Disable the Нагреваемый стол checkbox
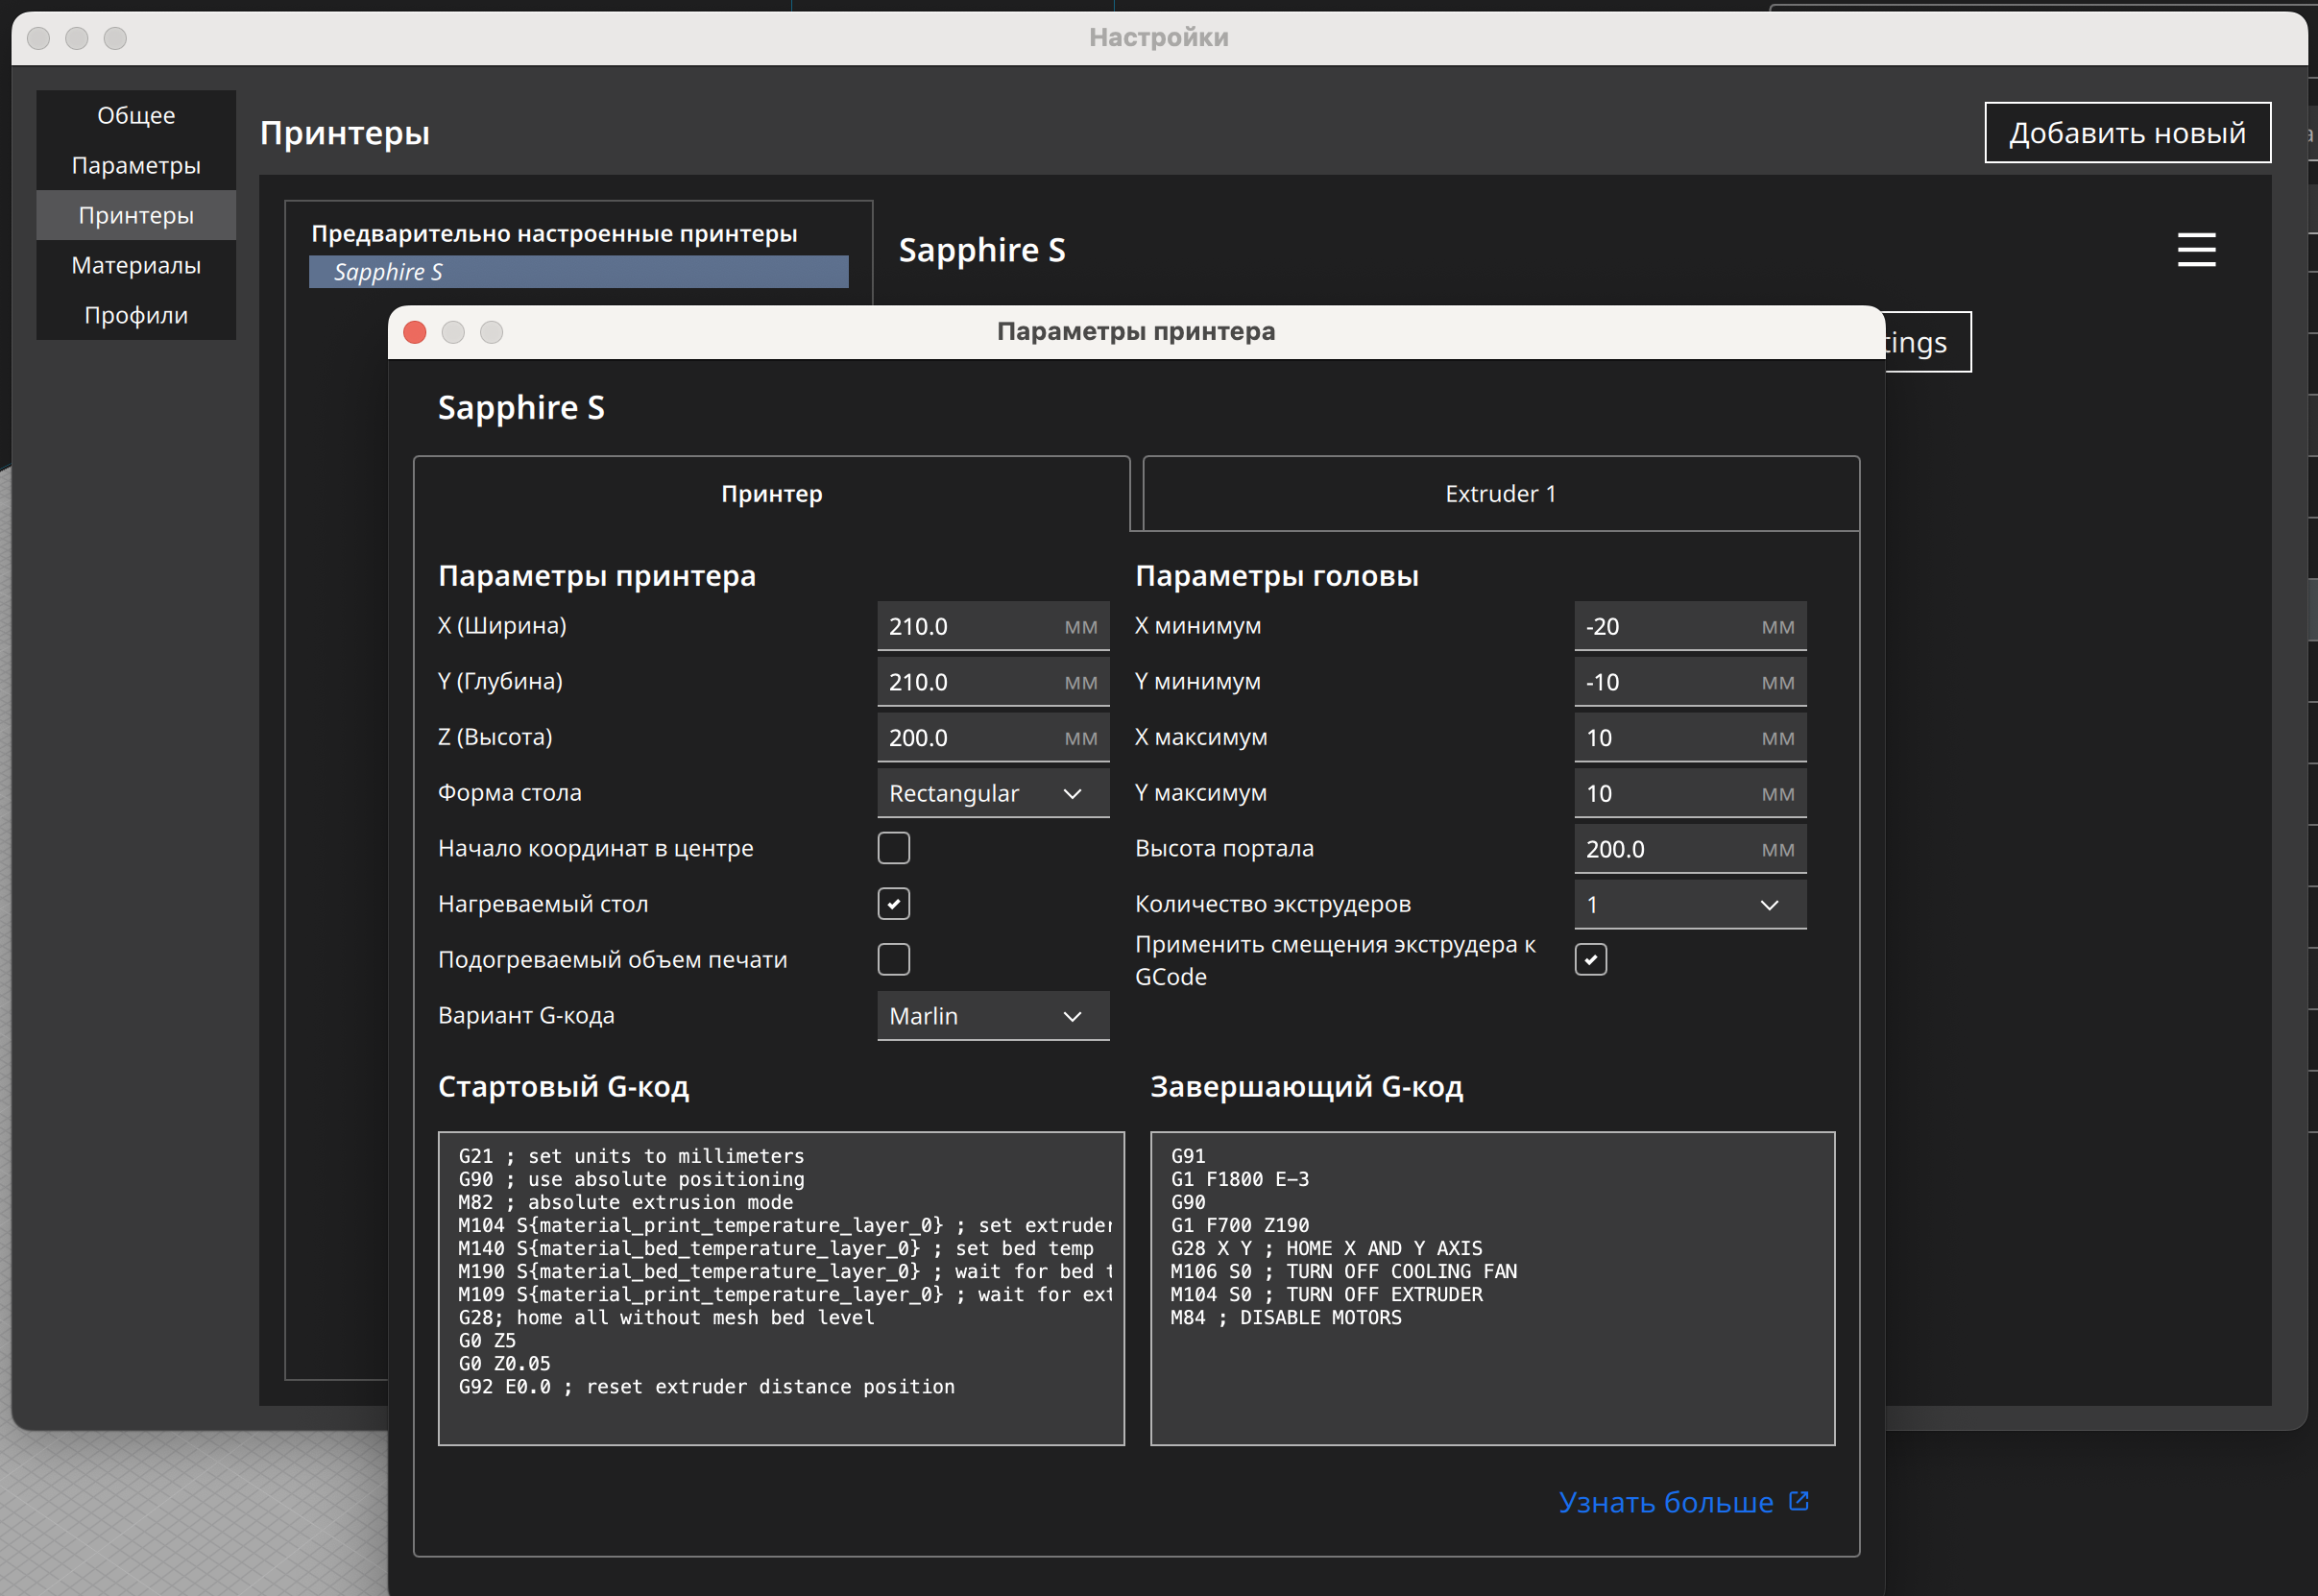2318x1596 pixels. (x=893, y=904)
